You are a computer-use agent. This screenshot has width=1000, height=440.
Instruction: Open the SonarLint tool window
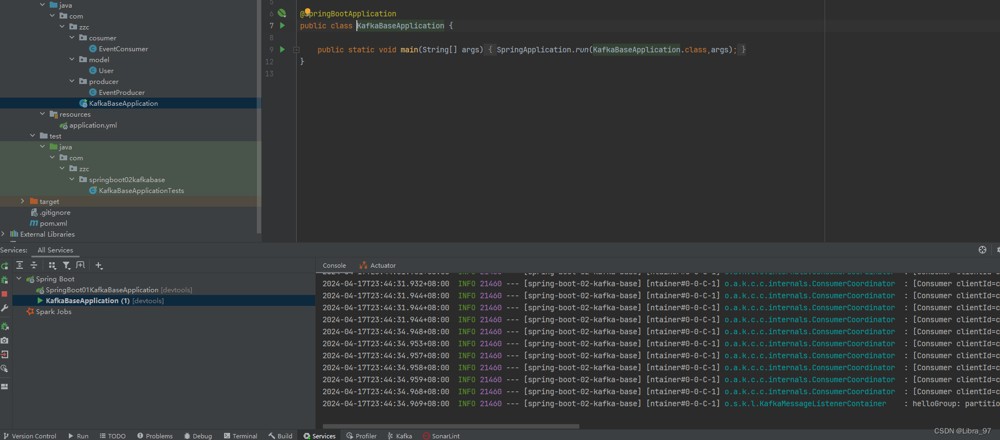pyautogui.click(x=441, y=436)
